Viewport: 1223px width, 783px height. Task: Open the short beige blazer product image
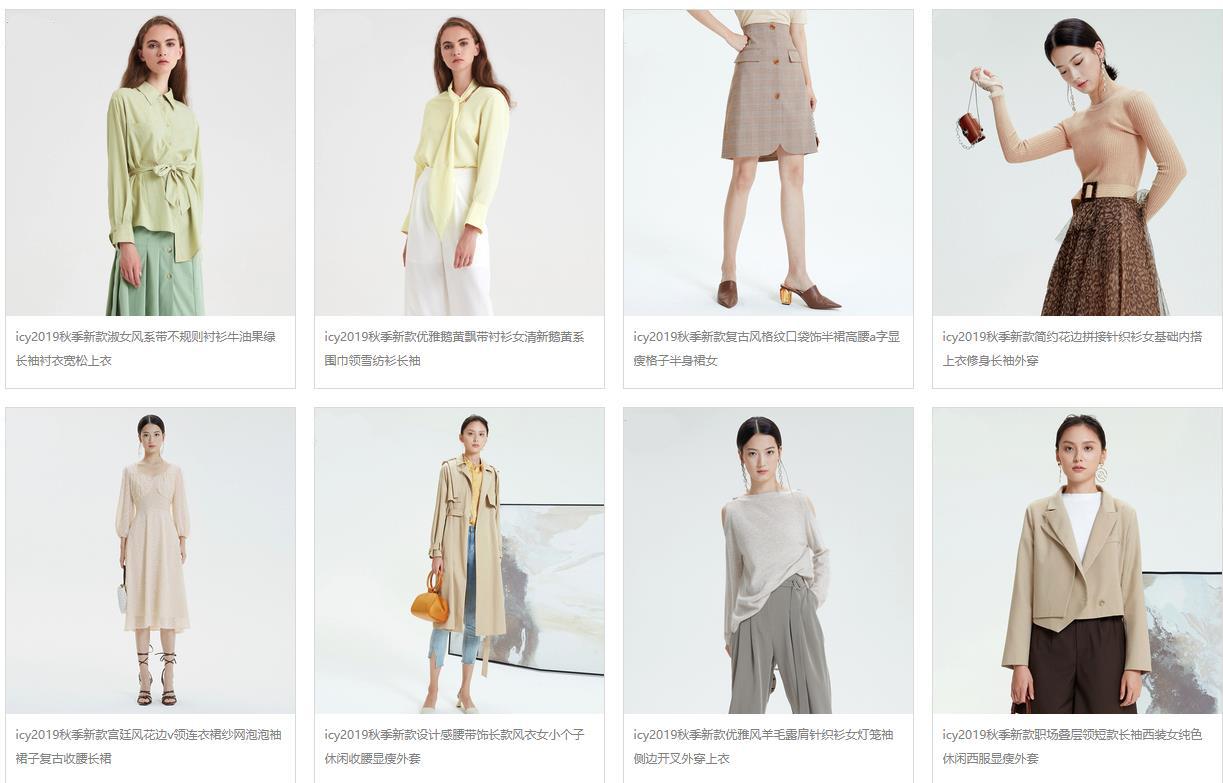[x=1077, y=560]
